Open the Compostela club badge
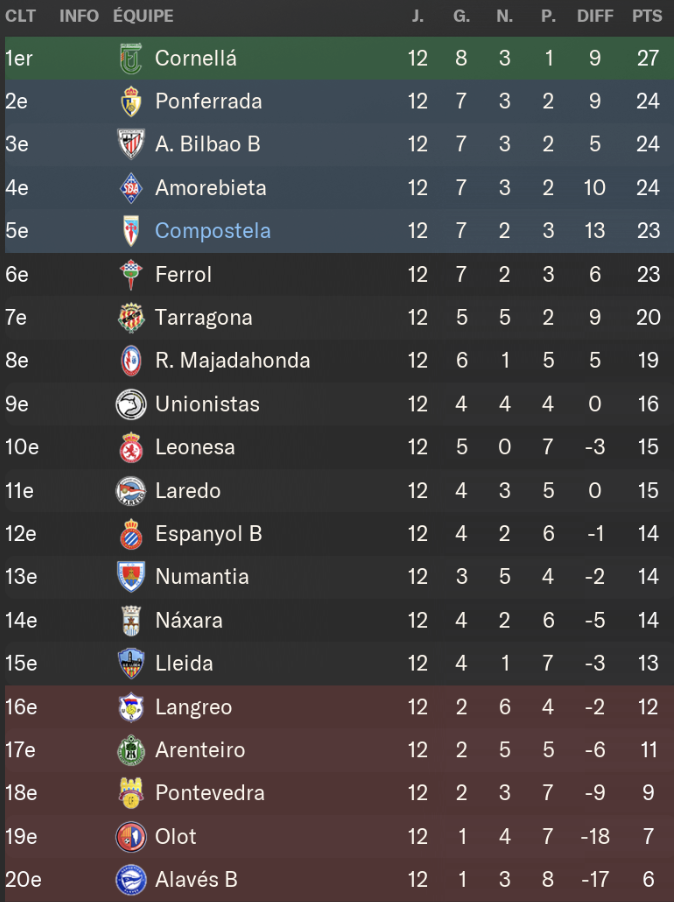The image size is (674, 902). pyautogui.click(x=129, y=231)
